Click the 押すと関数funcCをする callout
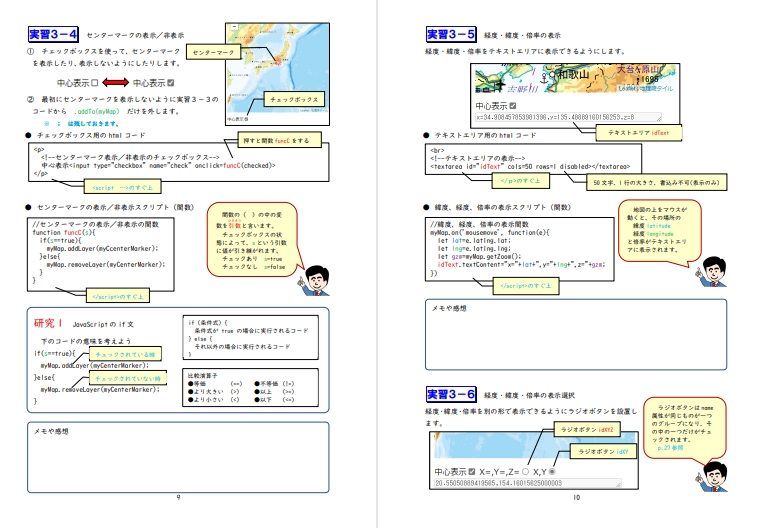Screen dimensions: 765x528 point(280,140)
